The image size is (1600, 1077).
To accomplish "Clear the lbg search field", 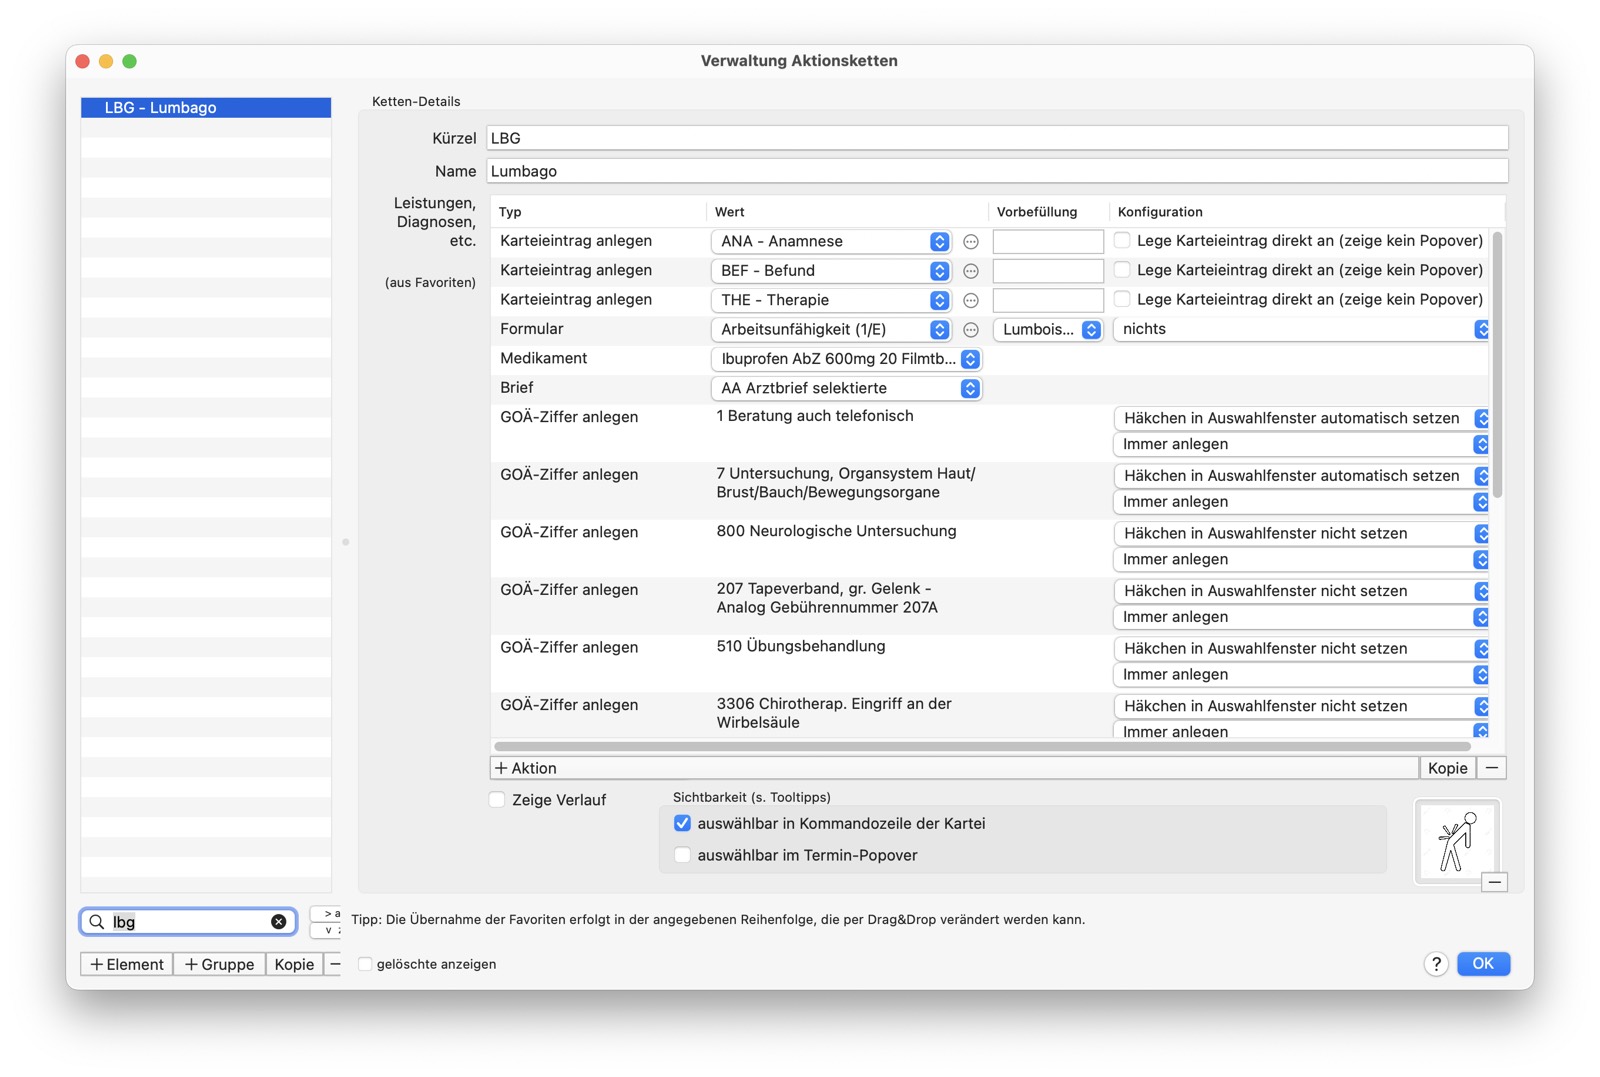I will coord(279,922).
